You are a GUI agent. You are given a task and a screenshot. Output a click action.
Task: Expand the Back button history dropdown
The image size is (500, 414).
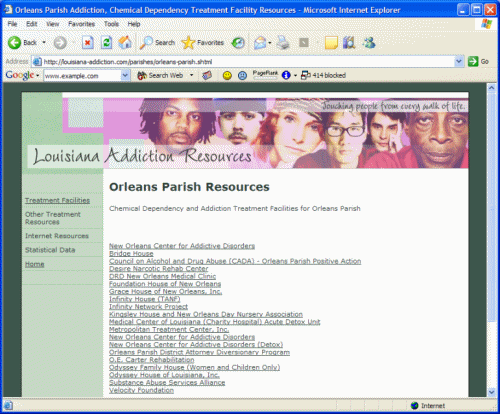(44, 43)
